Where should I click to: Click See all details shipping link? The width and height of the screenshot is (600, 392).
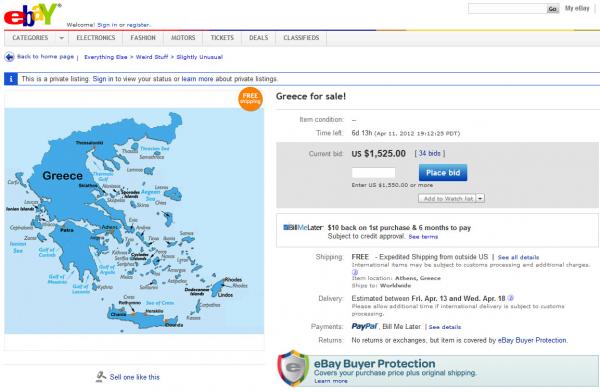pos(518,257)
